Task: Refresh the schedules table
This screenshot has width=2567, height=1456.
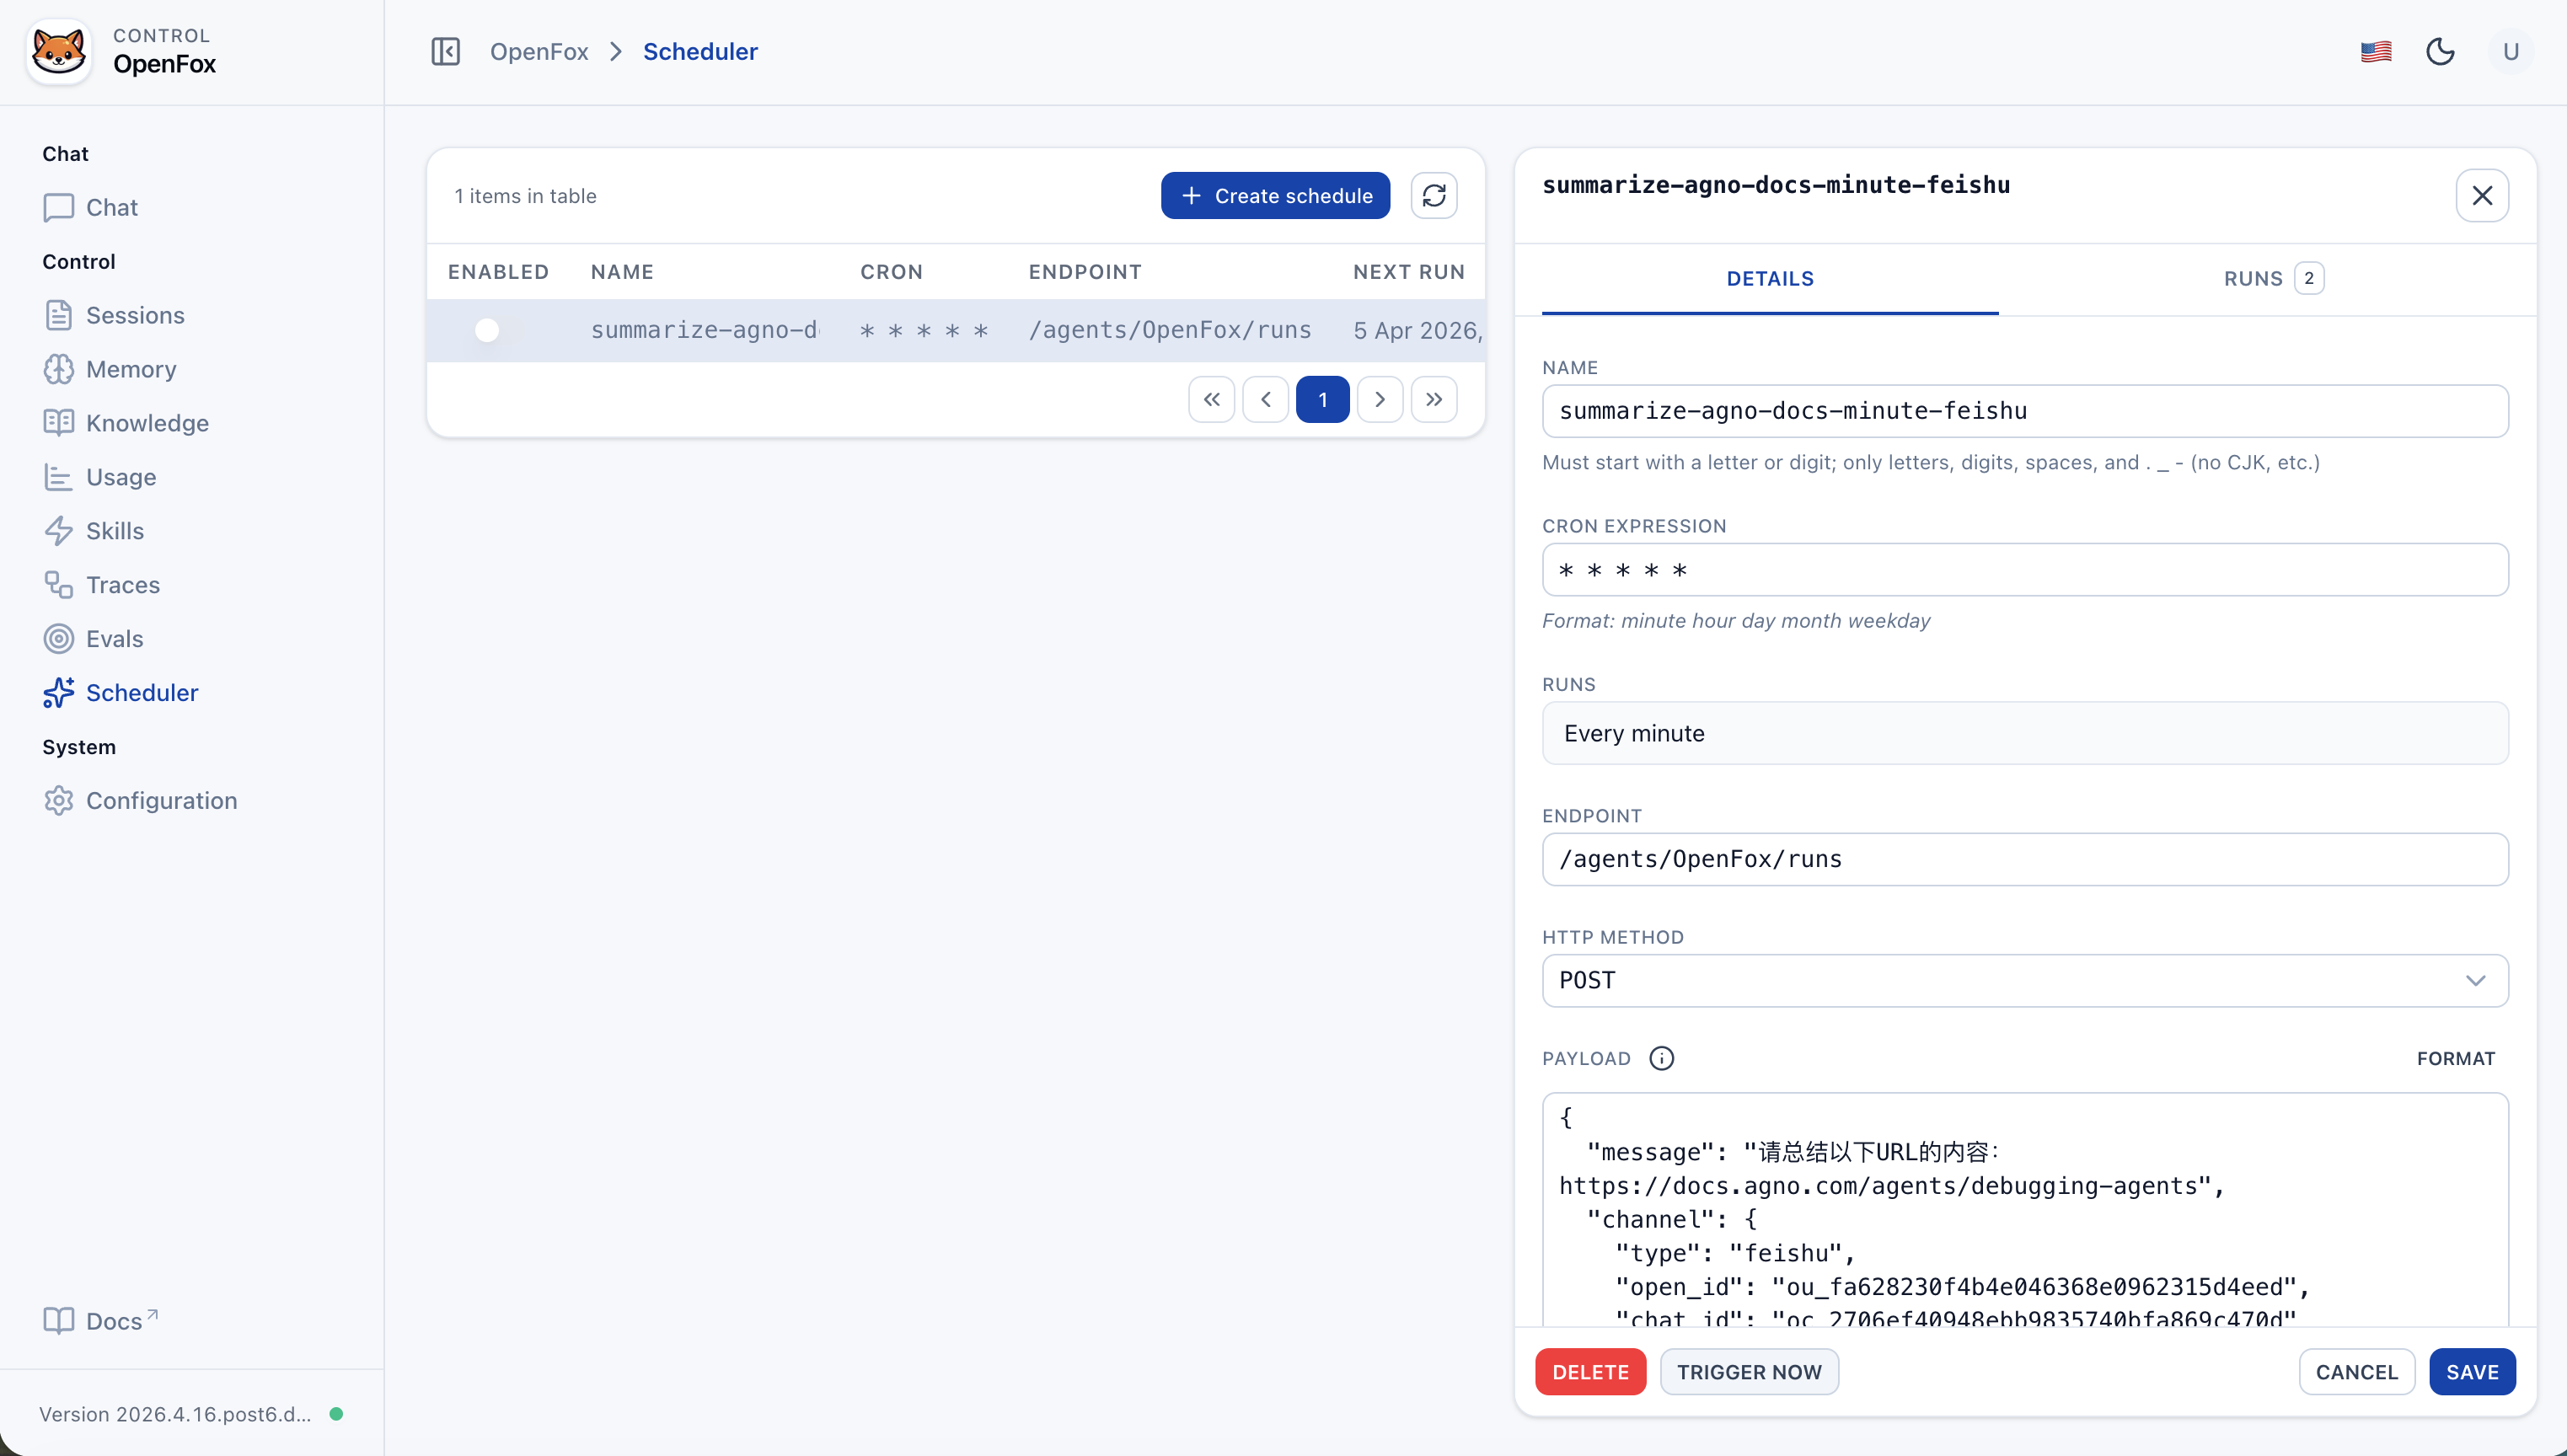Action: coord(1433,195)
